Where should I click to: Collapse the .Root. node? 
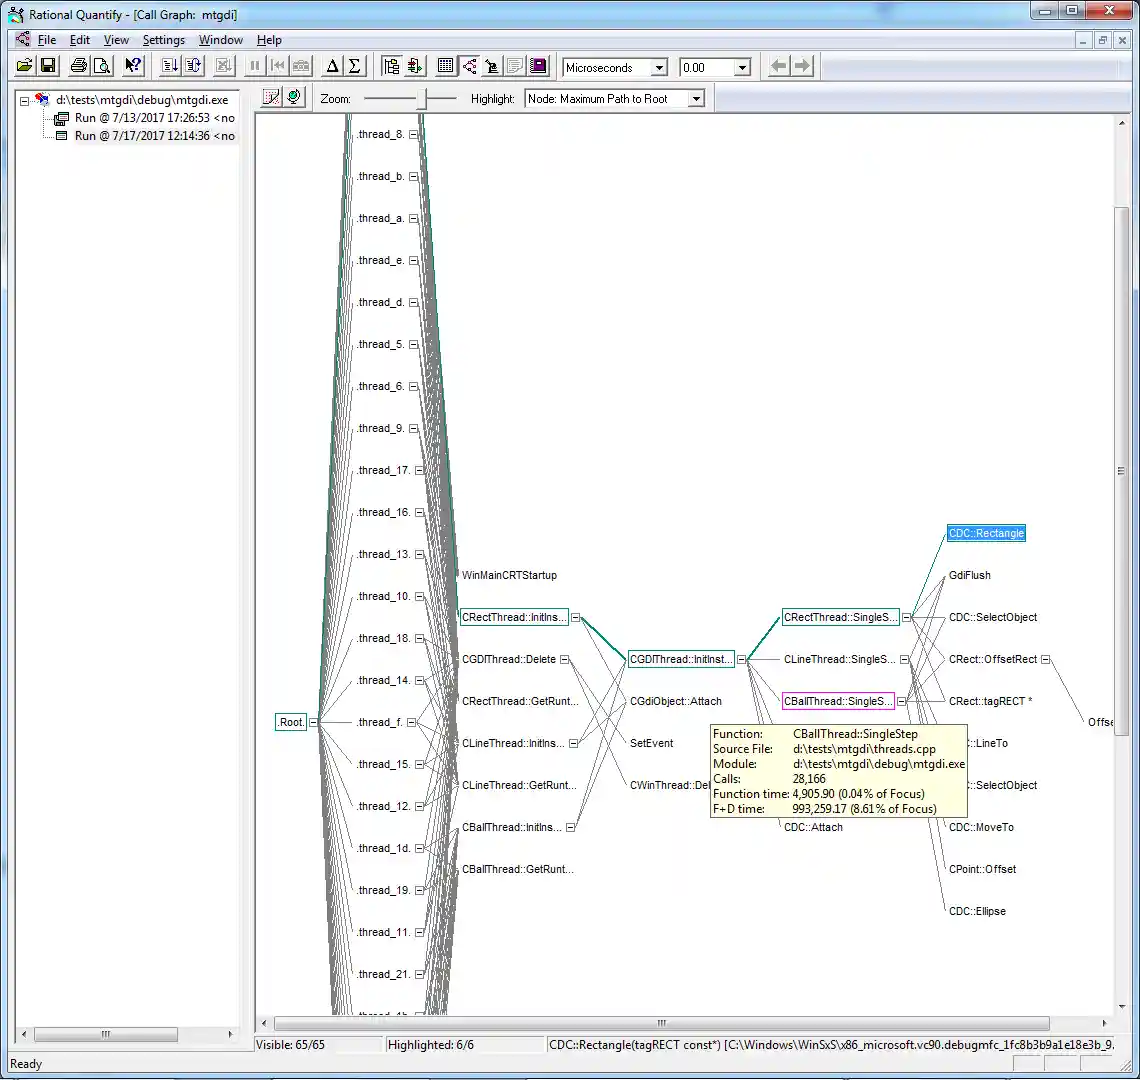pyautogui.click(x=314, y=722)
